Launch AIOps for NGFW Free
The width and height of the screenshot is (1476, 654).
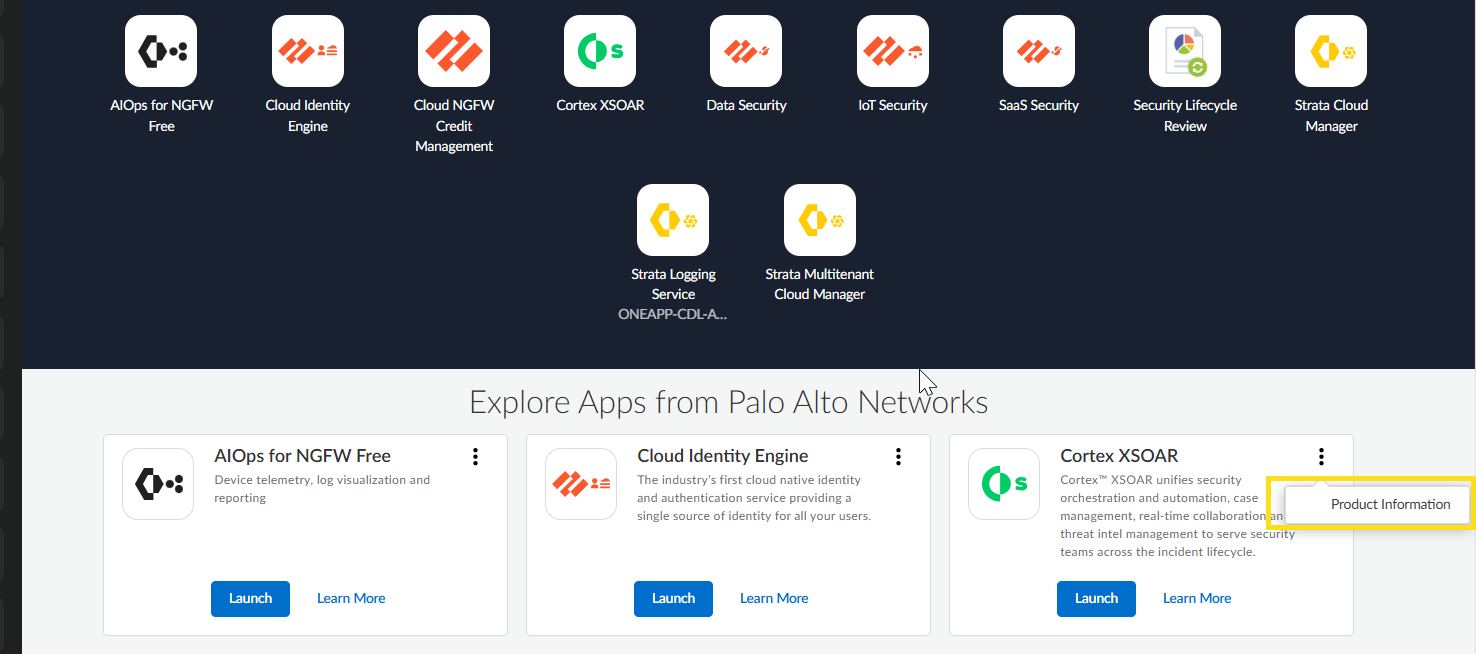250,598
